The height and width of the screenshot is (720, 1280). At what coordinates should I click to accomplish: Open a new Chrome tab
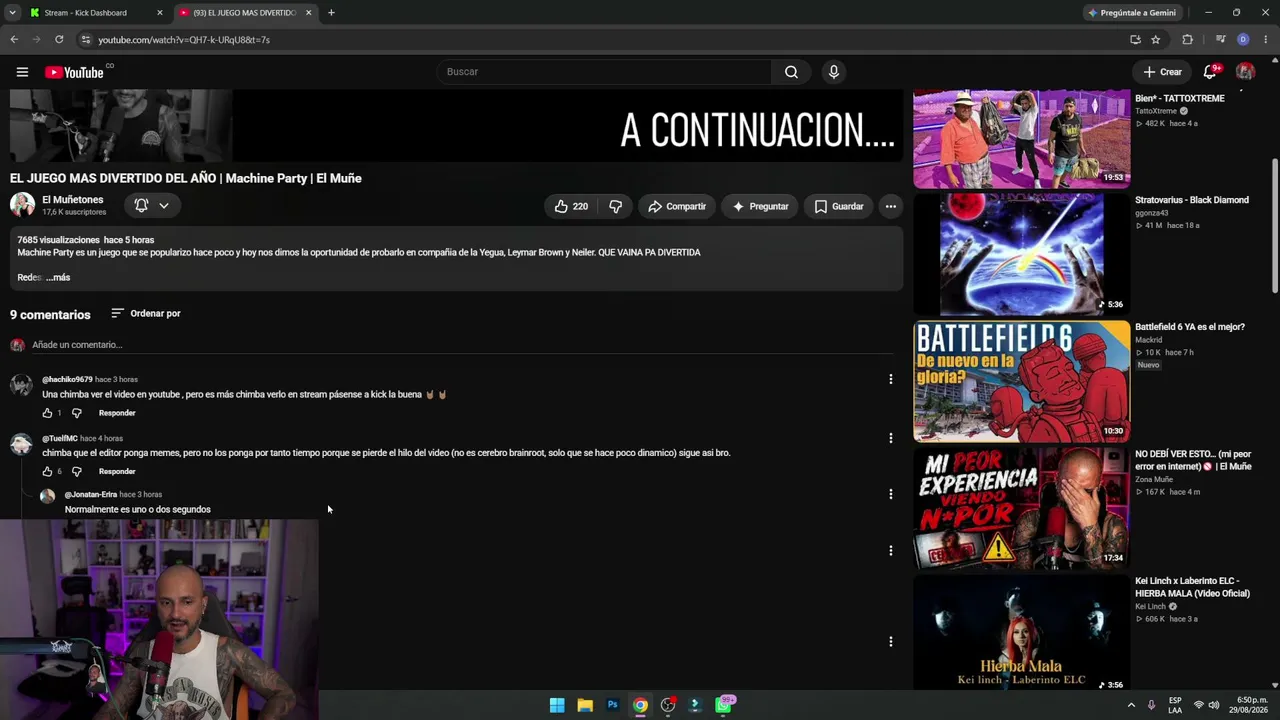(x=331, y=13)
